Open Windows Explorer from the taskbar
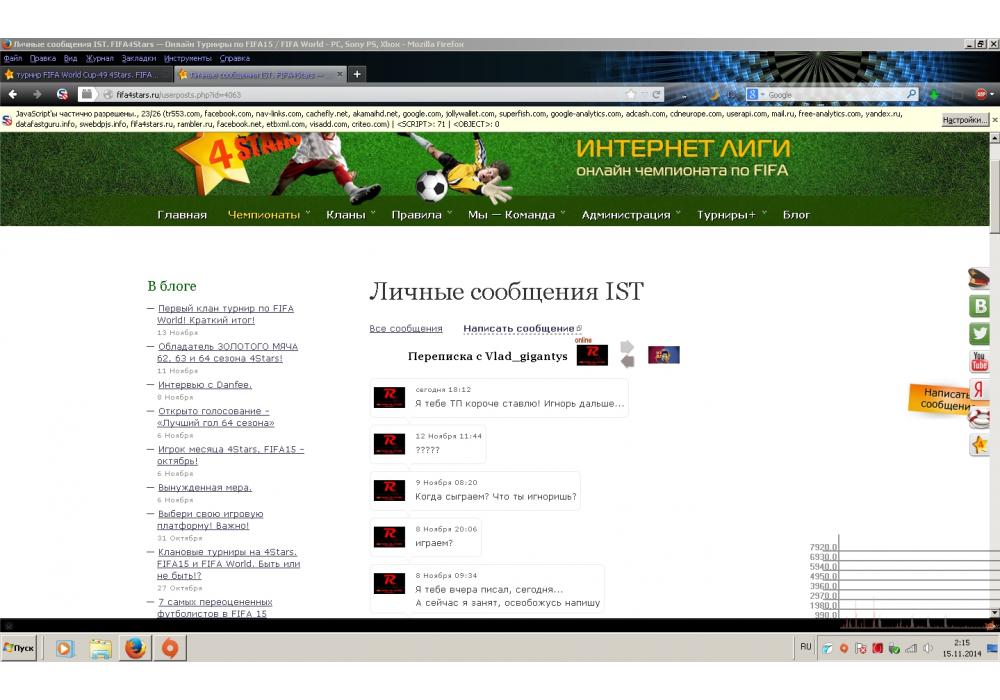This screenshot has height=700, width=1000. tap(100, 648)
